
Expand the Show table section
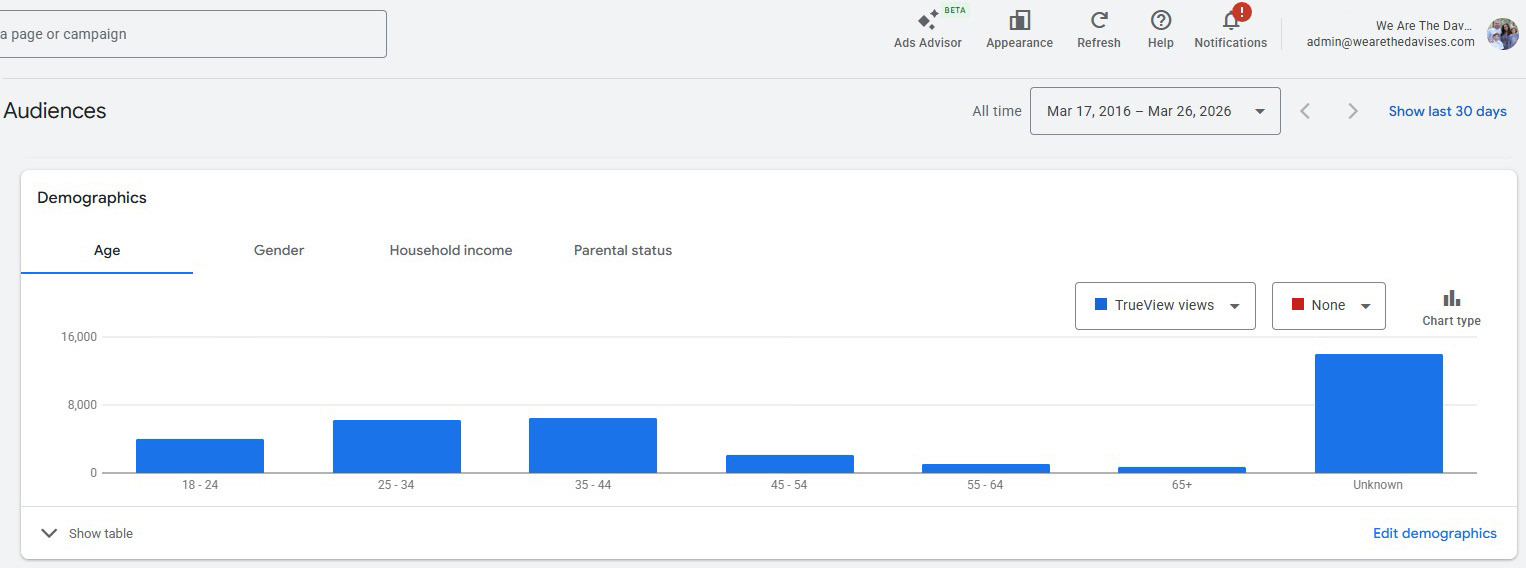click(87, 533)
